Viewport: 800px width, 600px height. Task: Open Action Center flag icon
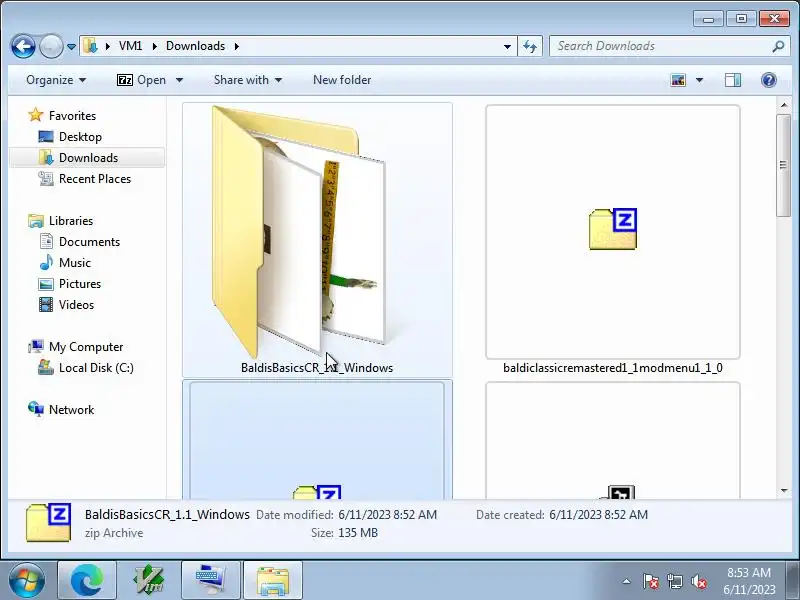651,581
